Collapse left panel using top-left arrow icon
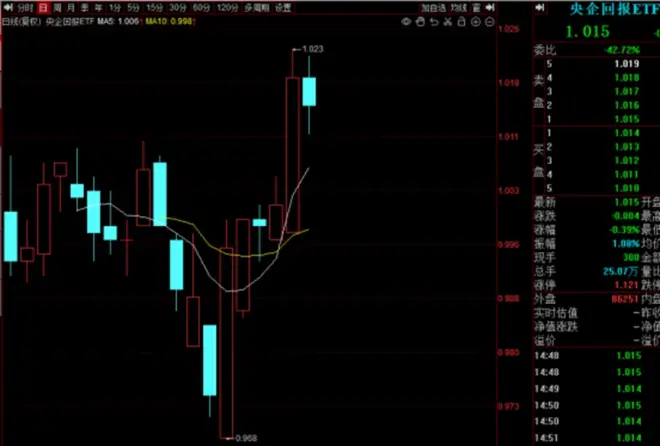 pyautogui.click(x=7, y=7)
